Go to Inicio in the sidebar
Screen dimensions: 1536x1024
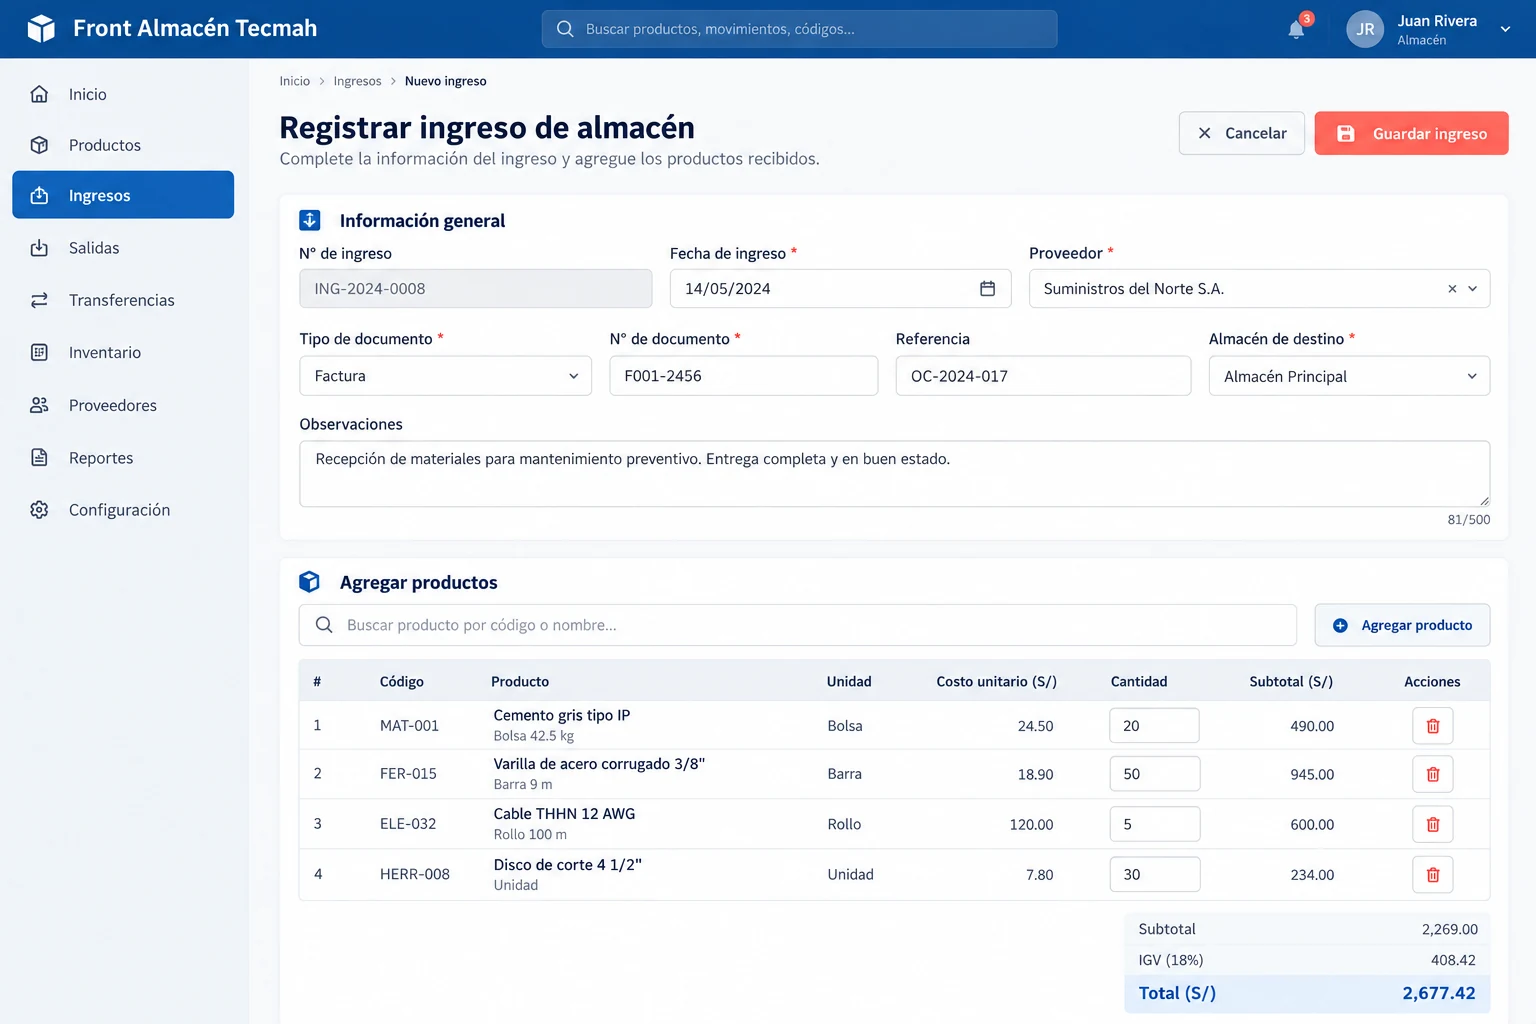pyautogui.click(x=123, y=94)
